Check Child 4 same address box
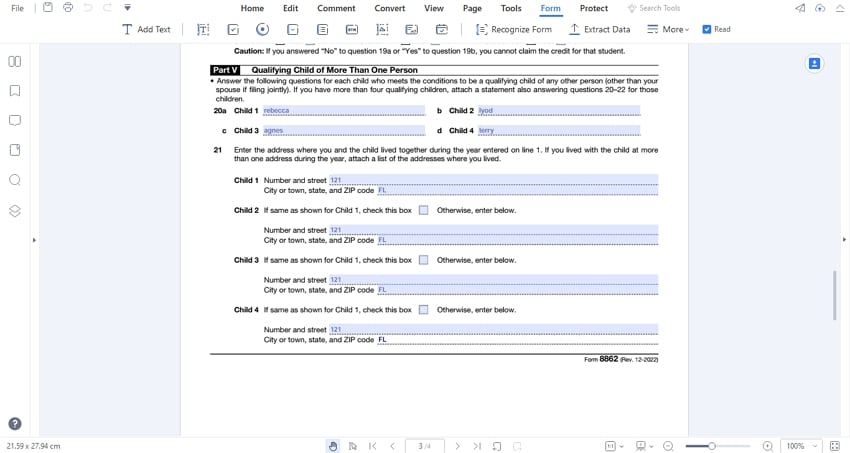The width and height of the screenshot is (850, 453). pos(423,310)
